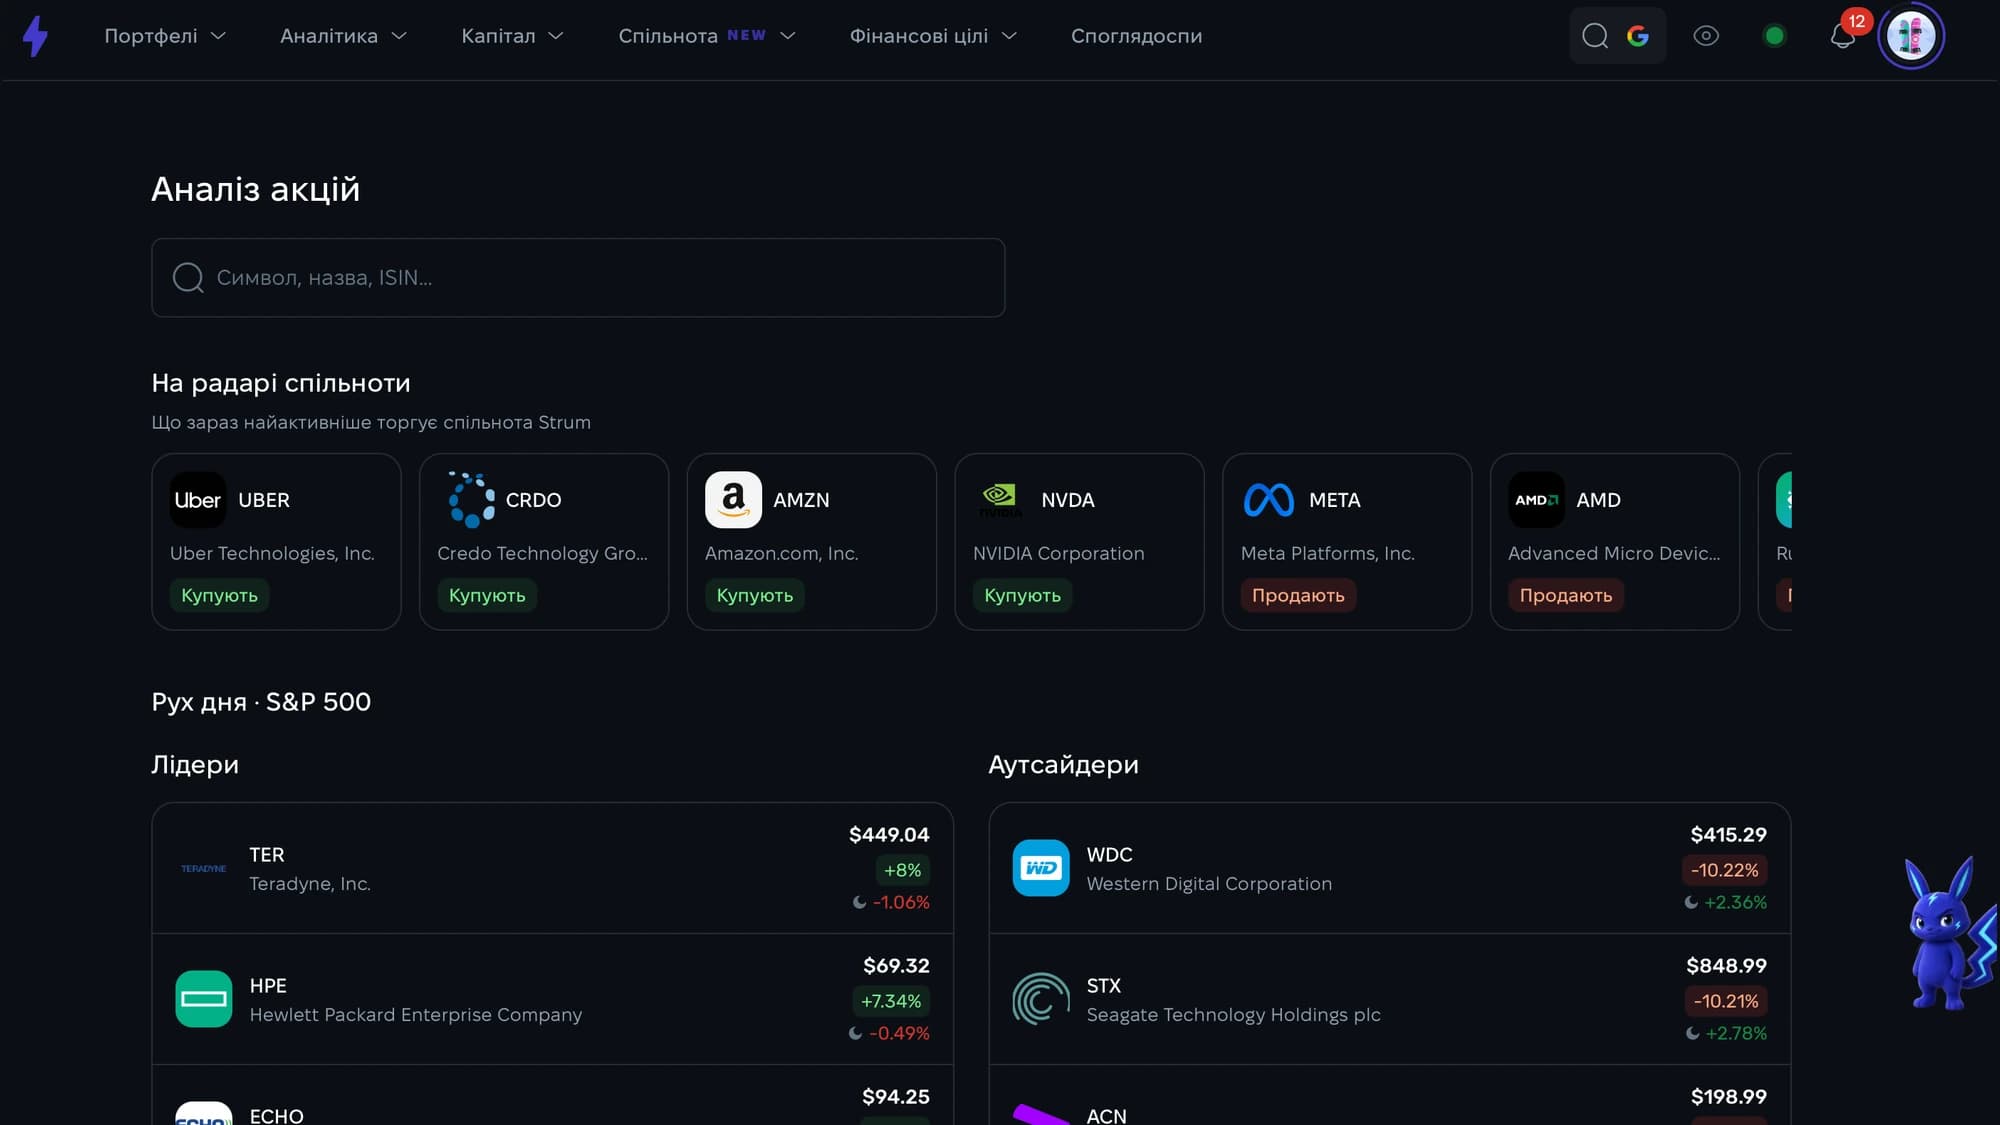Click Продають tag on META card
Screen dimensions: 2000x1125
[x=1298, y=595]
